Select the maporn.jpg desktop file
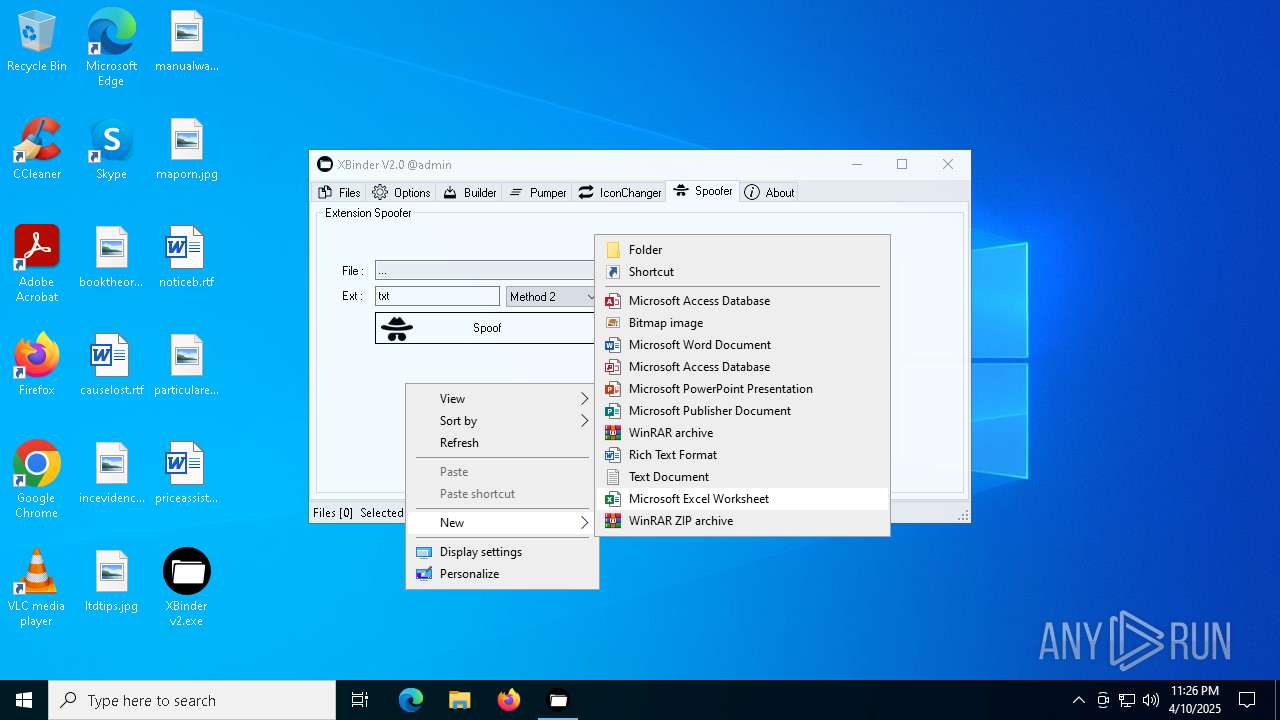The image size is (1280, 720). (x=187, y=150)
